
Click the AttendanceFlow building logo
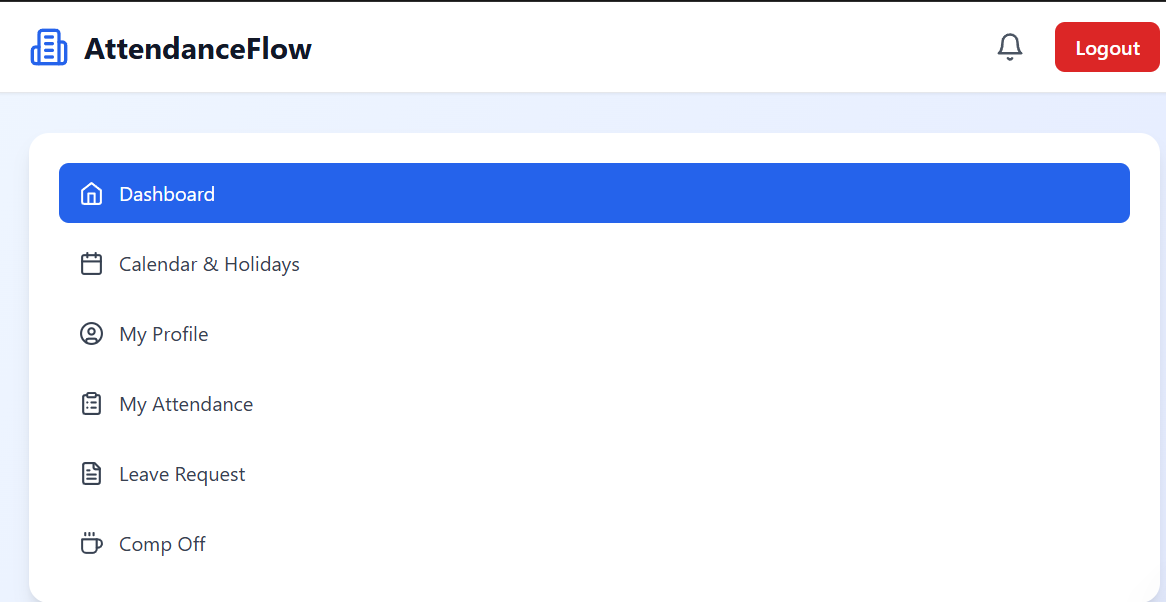click(x=48, y=46)
